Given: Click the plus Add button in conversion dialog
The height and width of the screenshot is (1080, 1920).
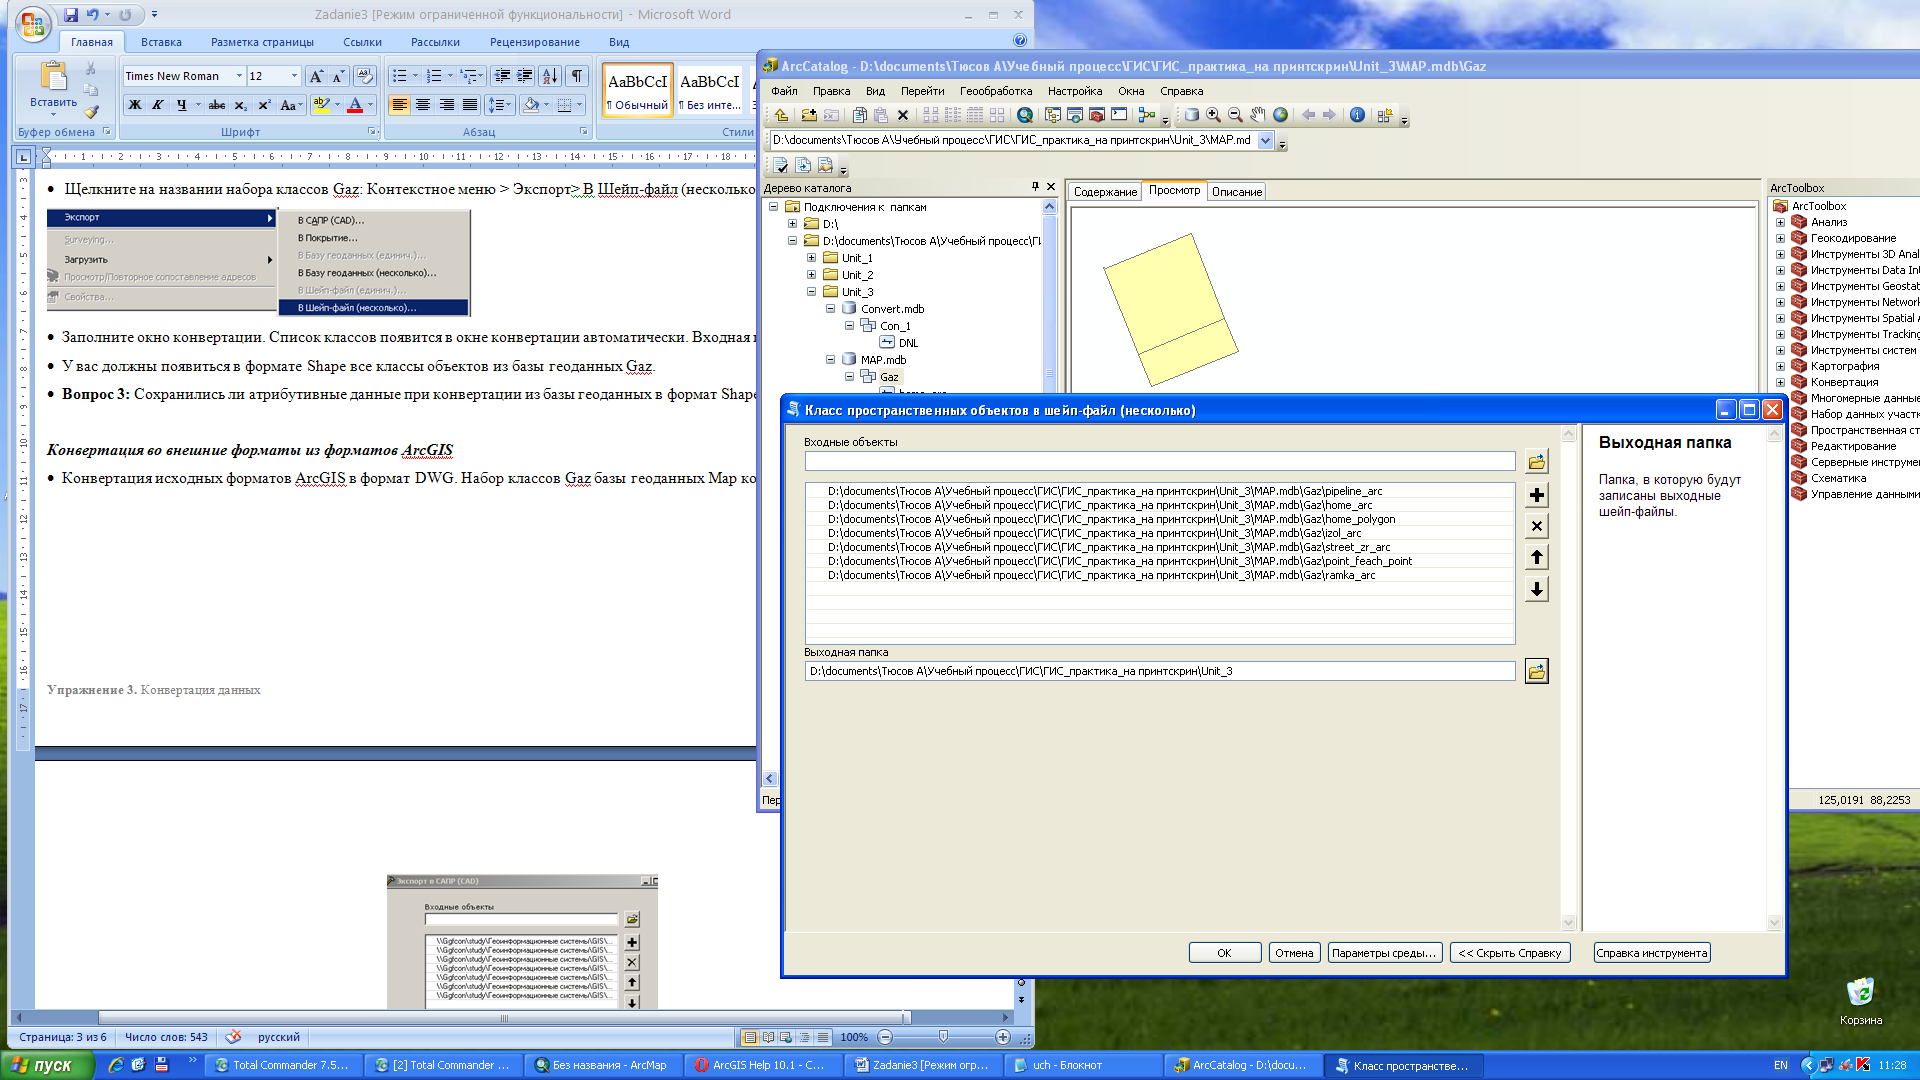Looking at the screenshot, I should click(x=1537, y=495).
